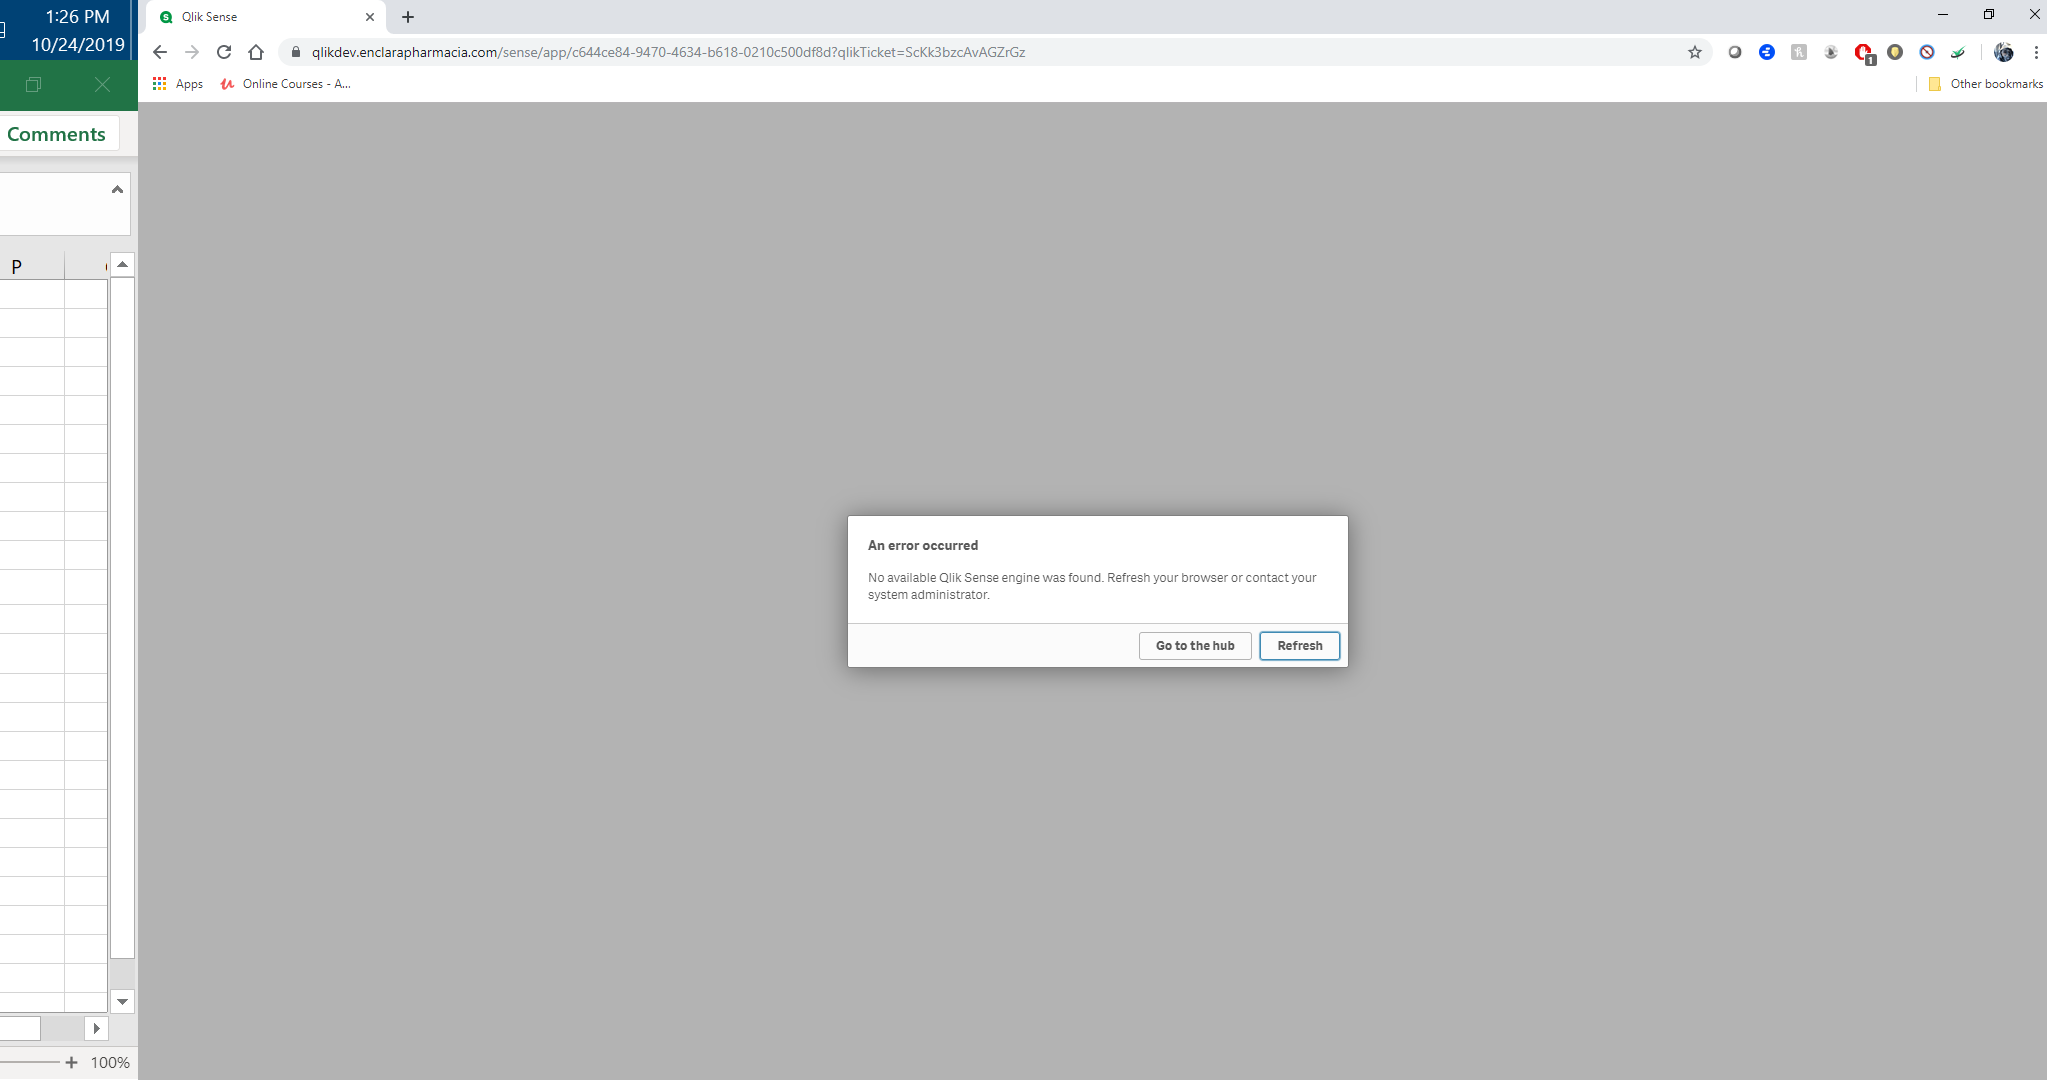
Task: Click the browser back arrow
Action: tap(160, 51)
